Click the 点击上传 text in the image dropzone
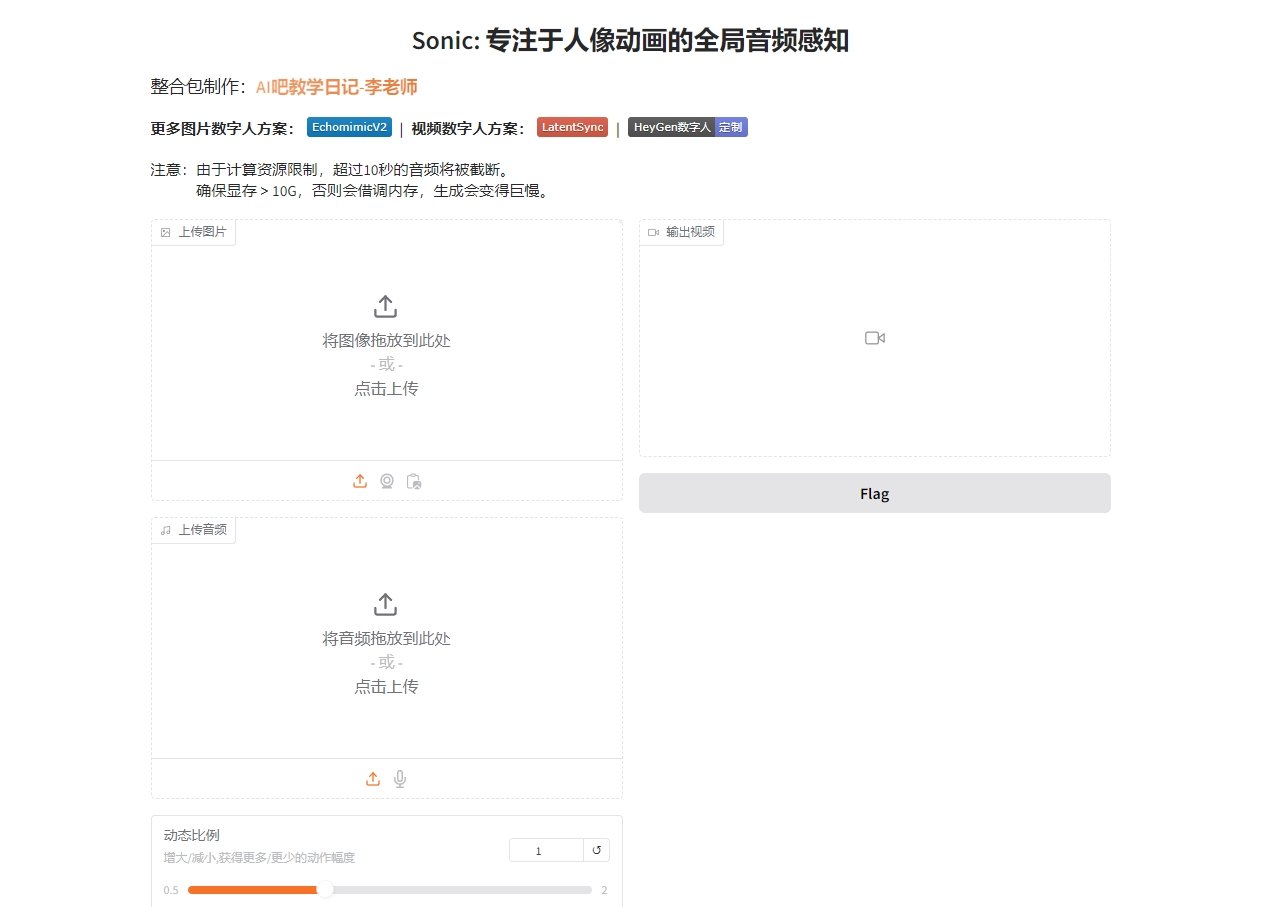This screenshot has width=1264, height=907. [386, 388]
